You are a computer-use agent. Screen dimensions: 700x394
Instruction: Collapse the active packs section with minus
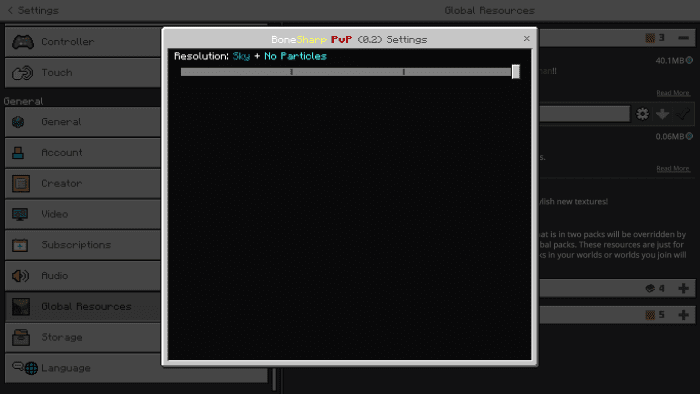pyautogui.click(x=683, y=38)
